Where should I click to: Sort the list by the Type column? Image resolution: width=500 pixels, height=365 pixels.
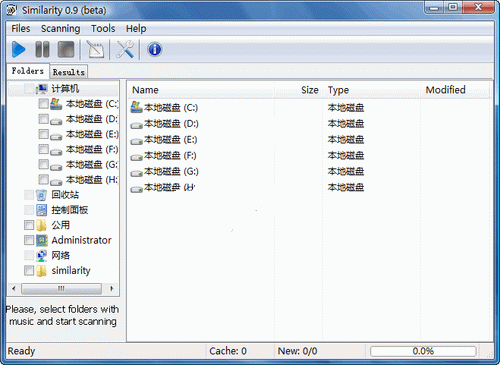(x=371, y=90)
